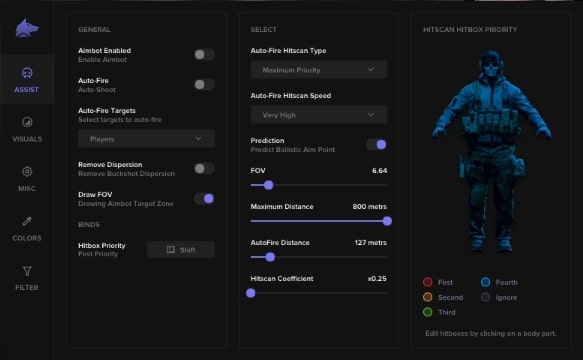This screenshot has width=583, height=360.
Task: Click the FOV value 6.64
Action: tap(379, 170)
